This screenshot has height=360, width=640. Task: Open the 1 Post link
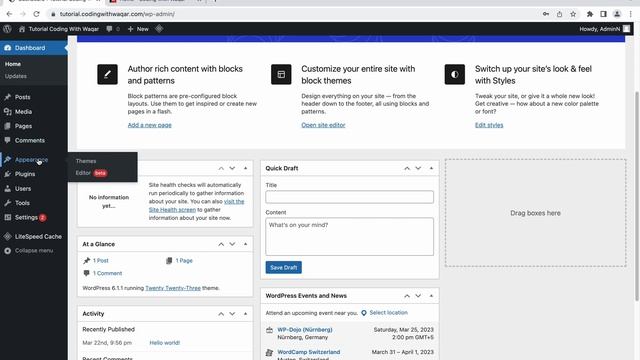point(100,260)
